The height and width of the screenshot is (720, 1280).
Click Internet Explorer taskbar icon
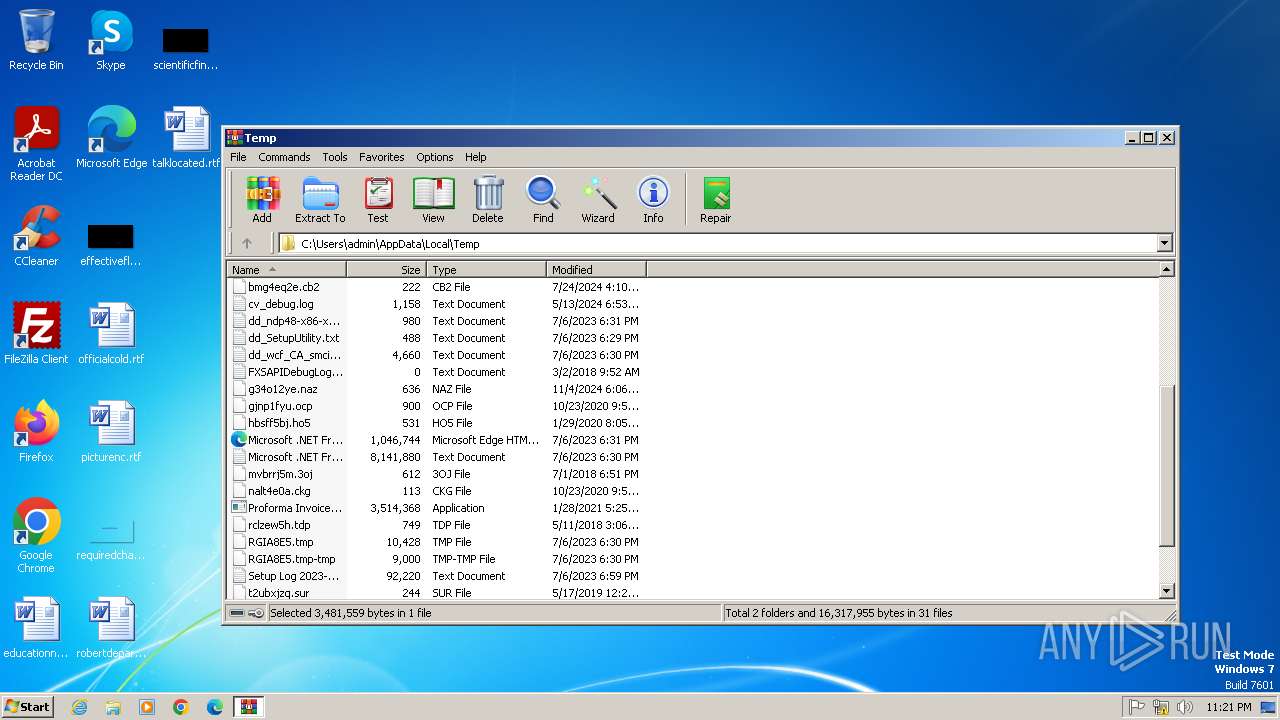click(79, 707)
